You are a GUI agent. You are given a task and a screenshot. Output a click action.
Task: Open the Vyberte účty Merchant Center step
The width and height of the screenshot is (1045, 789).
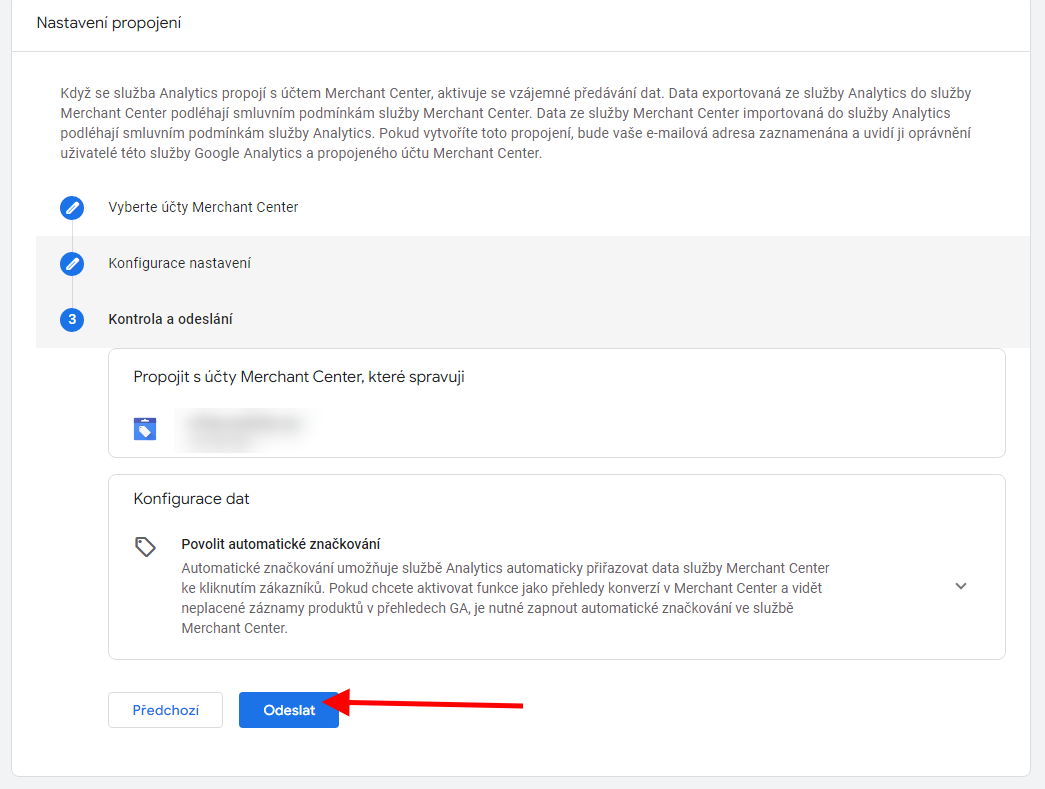pyautogui.click(x=203, y=207)
